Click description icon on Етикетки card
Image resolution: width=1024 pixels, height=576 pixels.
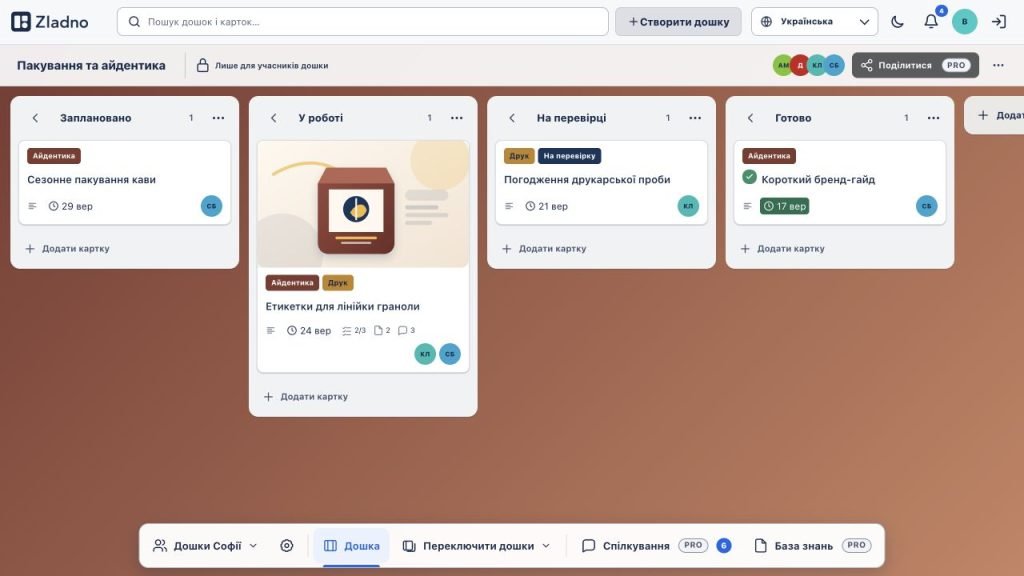pyautogui.click(x=271, y=330)
